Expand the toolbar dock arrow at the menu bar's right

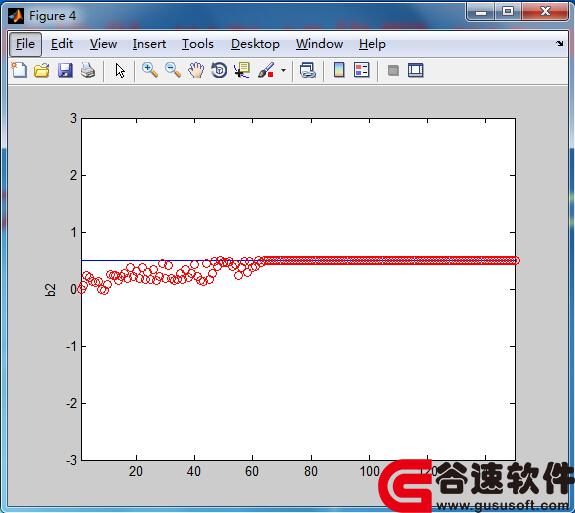[x=560, y=44]
